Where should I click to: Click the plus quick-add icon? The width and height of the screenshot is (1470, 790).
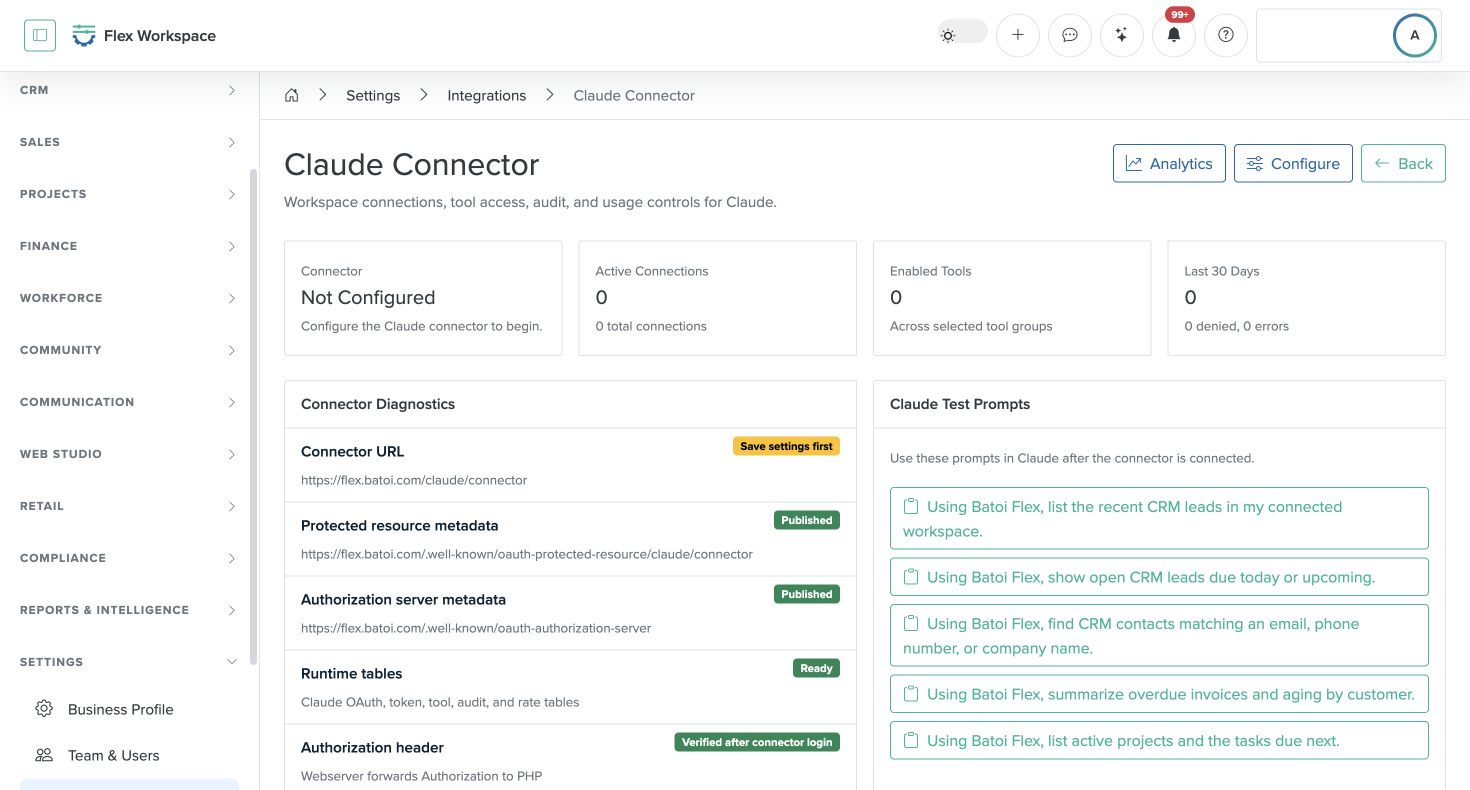tap(1018, 35)
